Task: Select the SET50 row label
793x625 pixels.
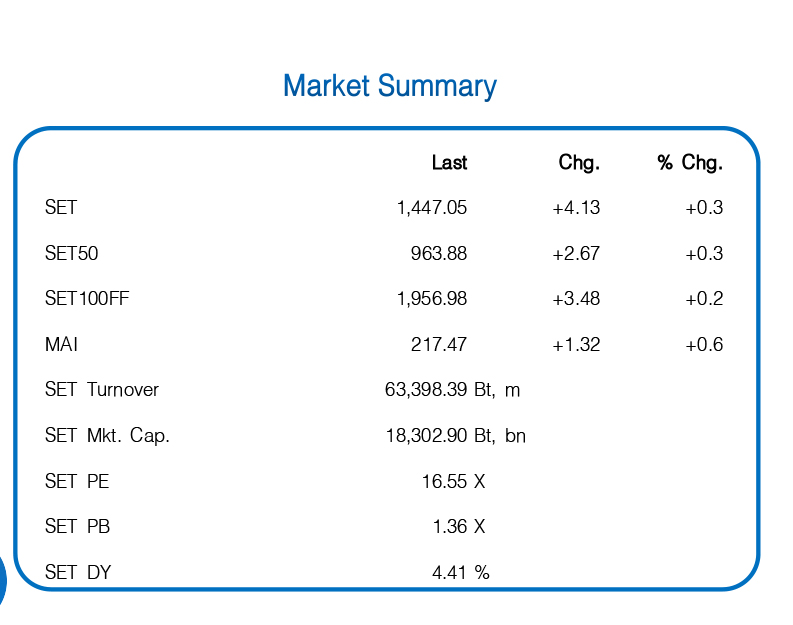Action: [72, 254]
